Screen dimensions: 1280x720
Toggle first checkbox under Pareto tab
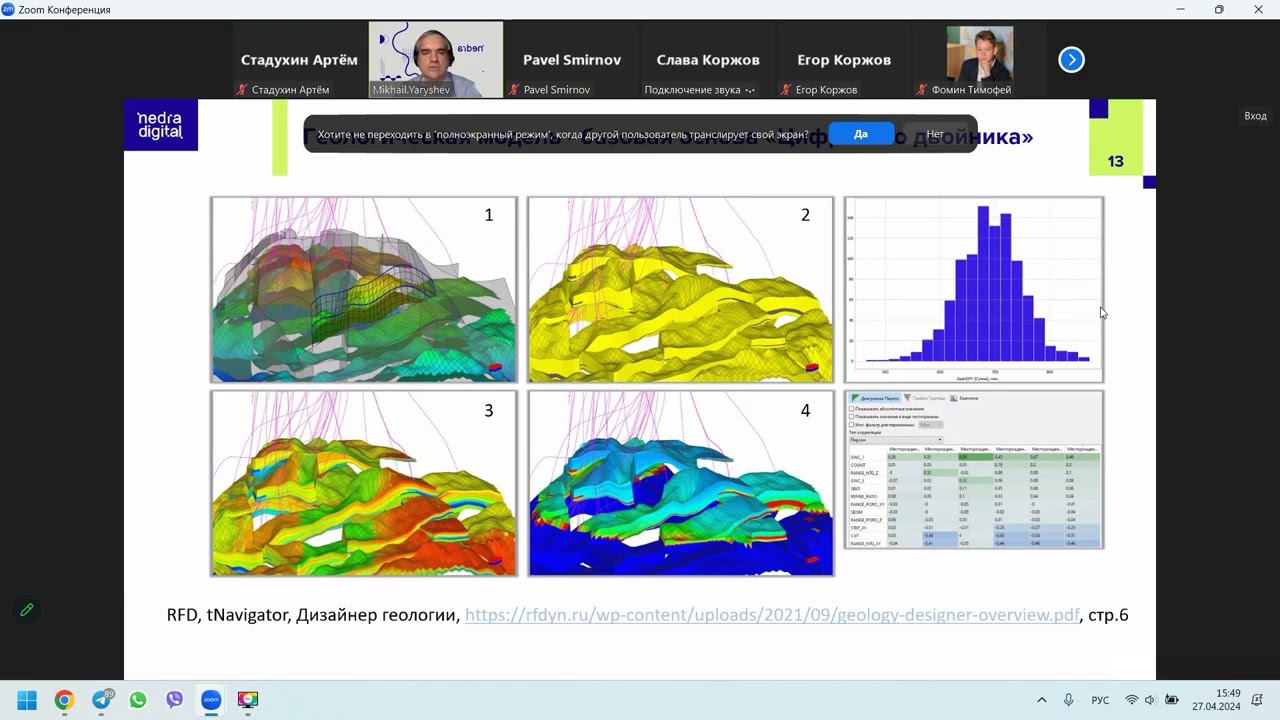pyautogui.click(x=852, y=408)
